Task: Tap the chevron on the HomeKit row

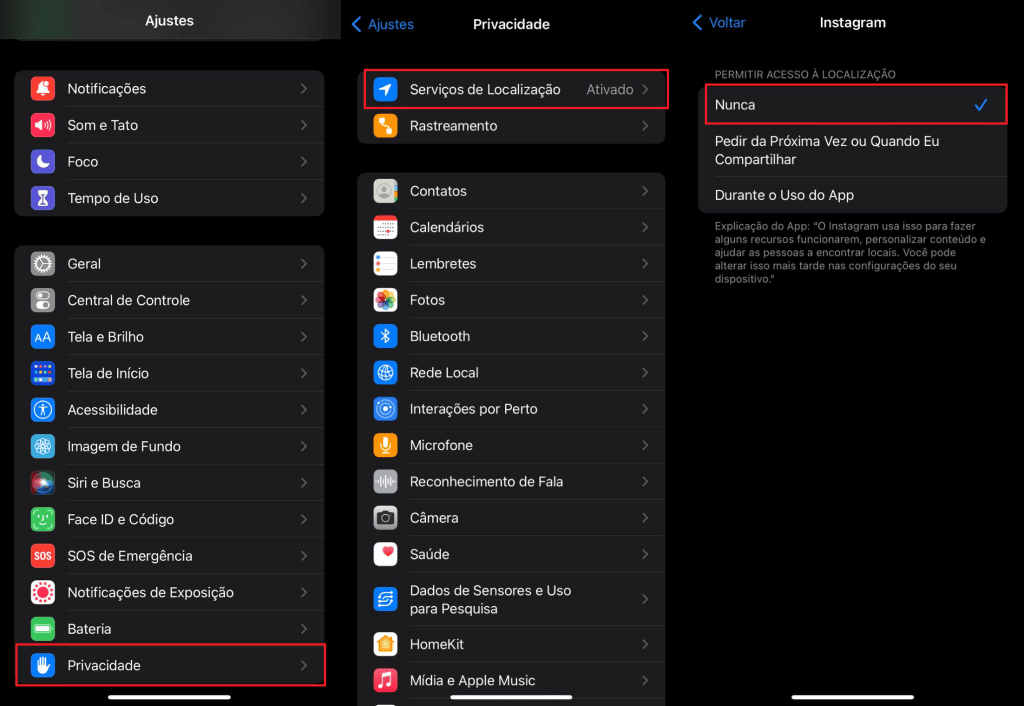Action: (x=645, y=645)
